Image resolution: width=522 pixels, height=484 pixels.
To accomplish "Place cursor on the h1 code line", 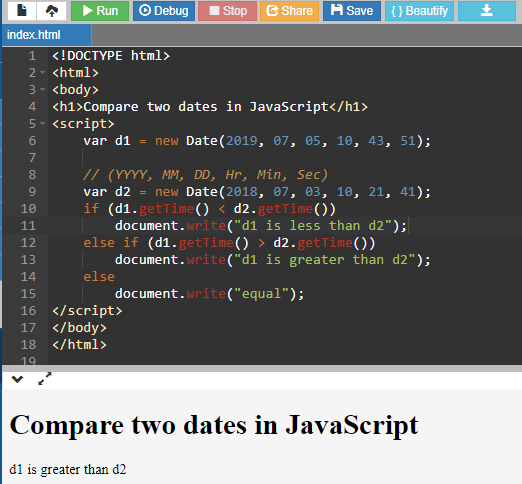I will click(x=210, y=107).
